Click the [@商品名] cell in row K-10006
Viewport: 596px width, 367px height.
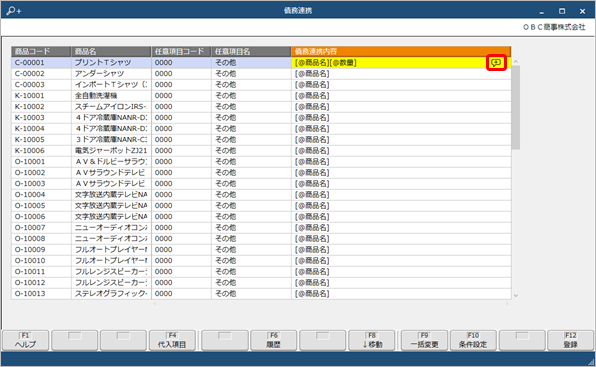pyautogui.click(x=401, y=151)
